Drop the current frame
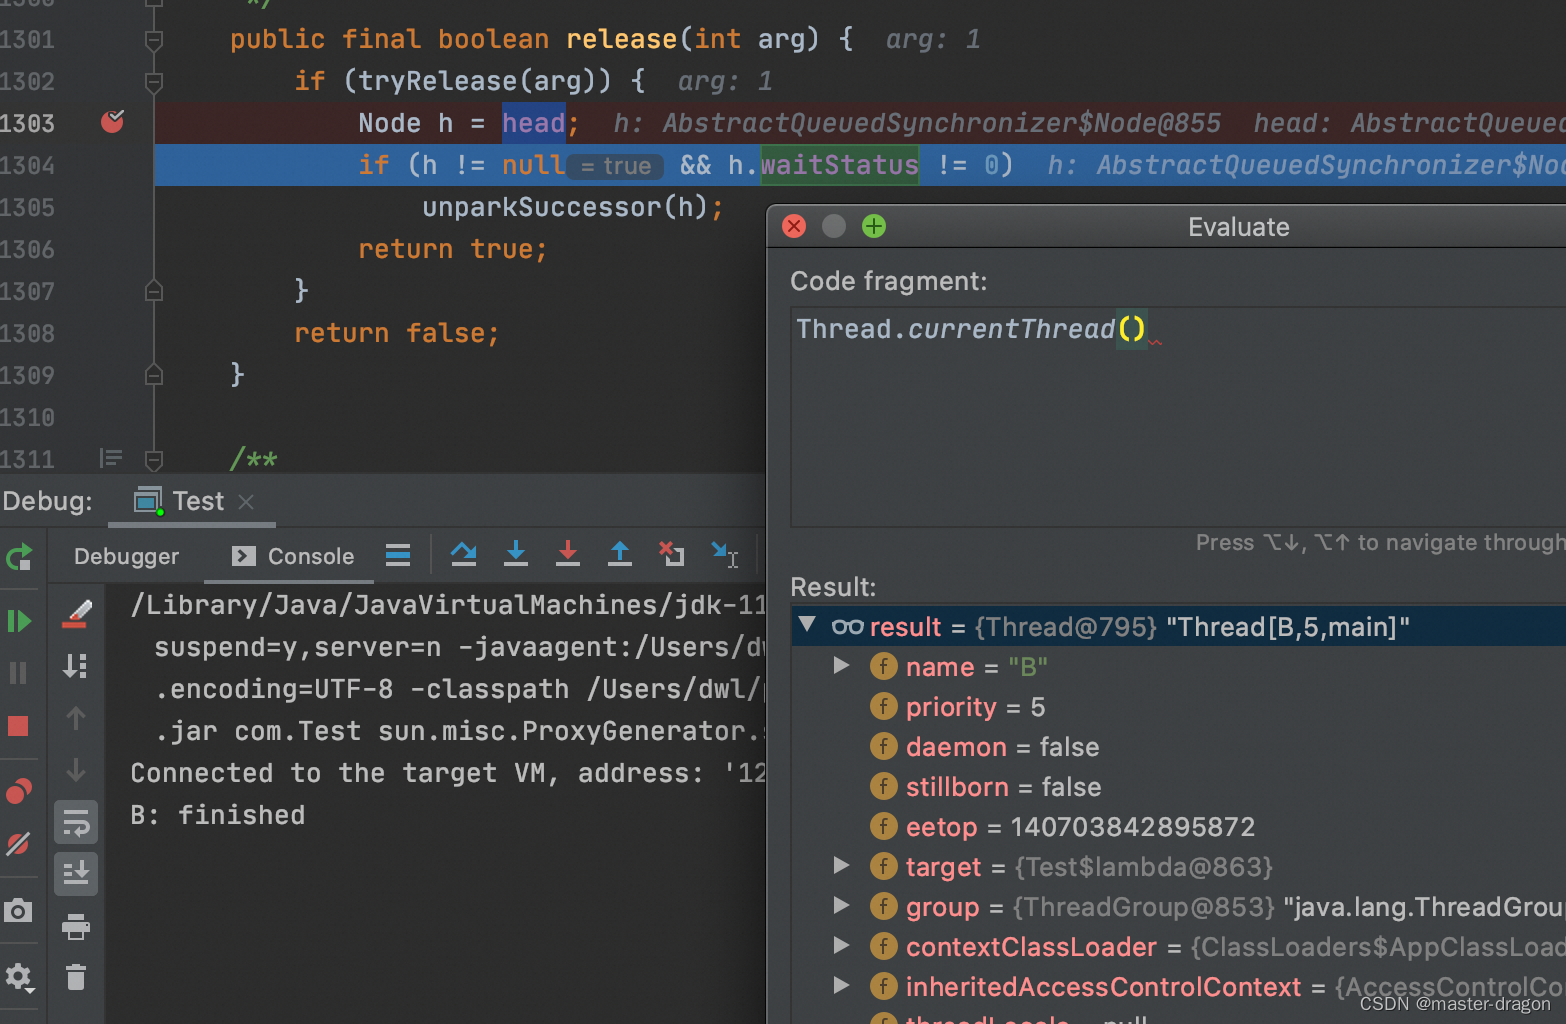Screen dimensions: 1566x1024 coord(672,553)
